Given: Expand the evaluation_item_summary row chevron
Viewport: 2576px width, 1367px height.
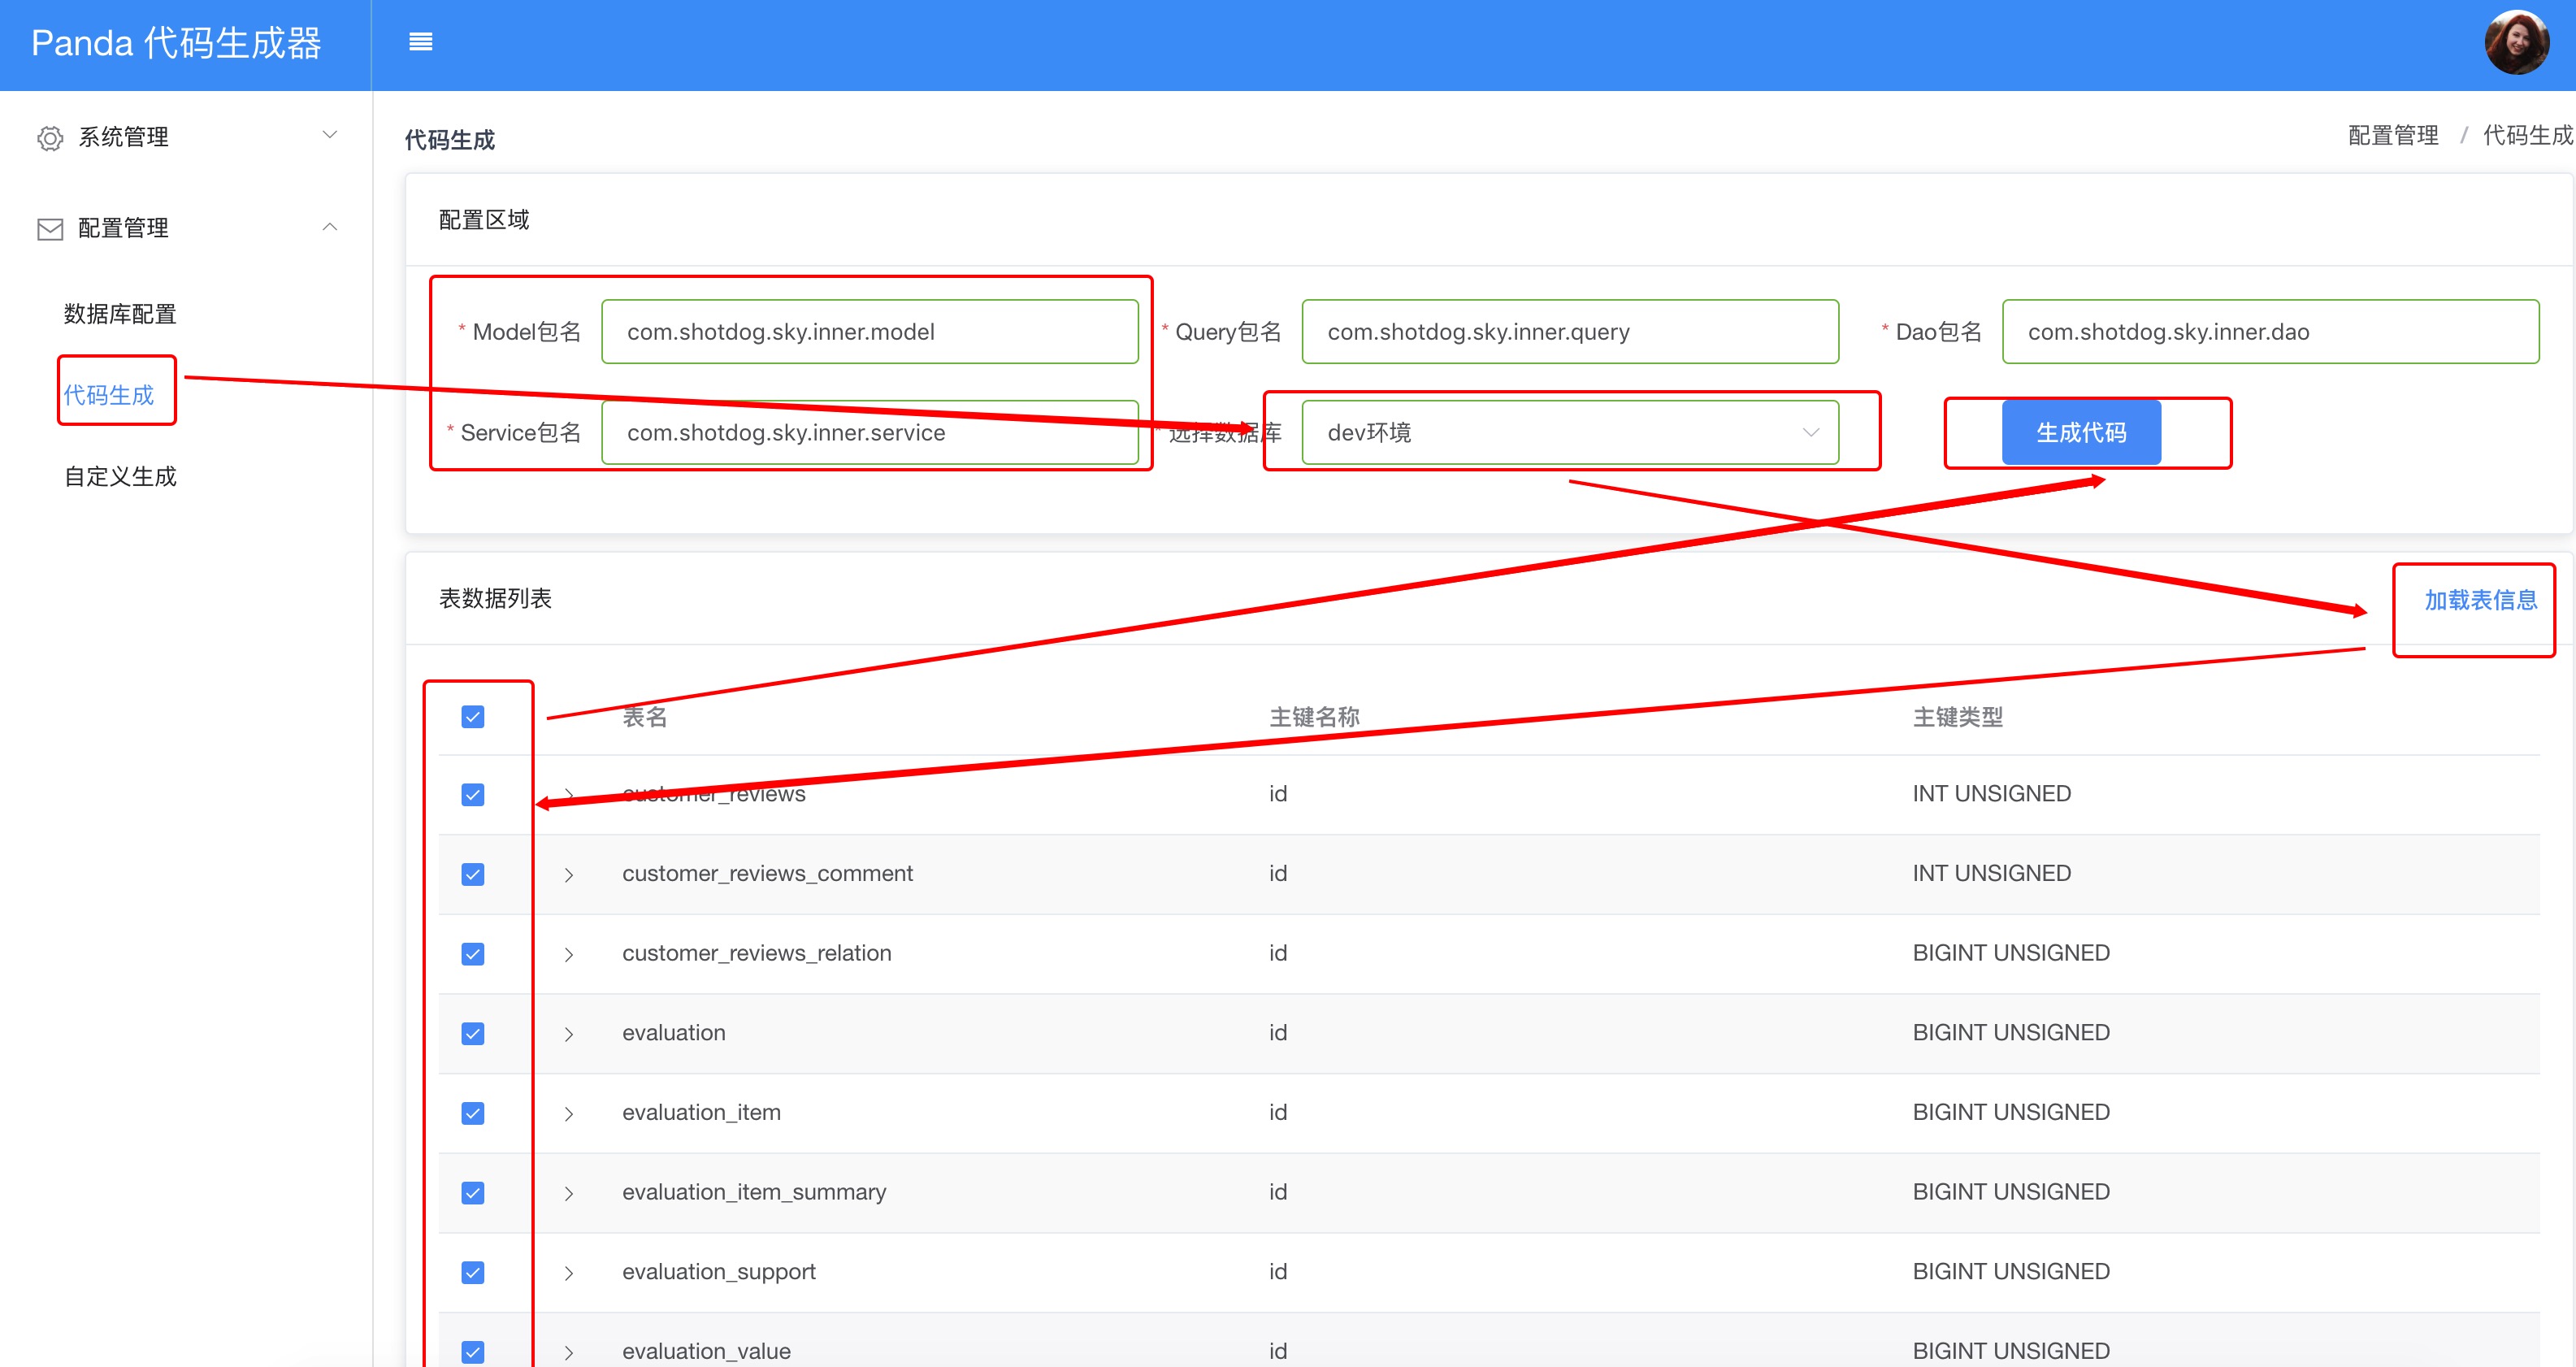Looking at the screenshot, I should tap(569, 1193).
